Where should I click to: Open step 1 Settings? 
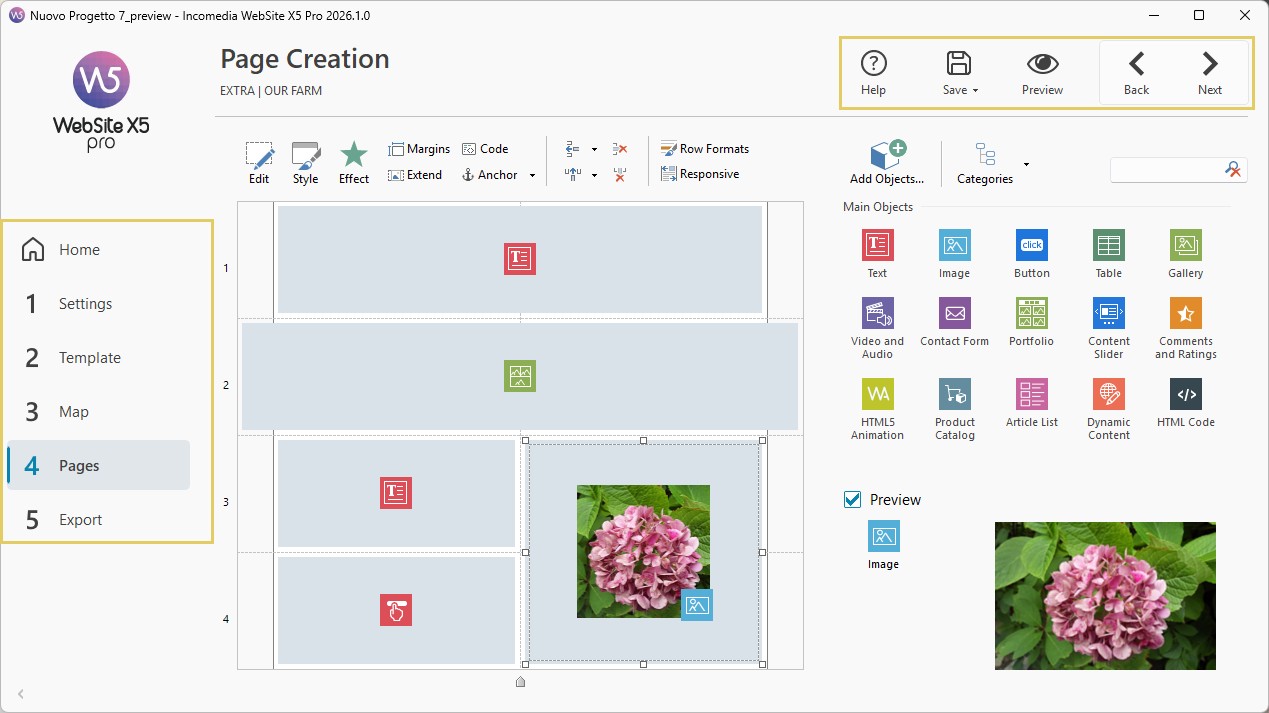click(98, 304)
